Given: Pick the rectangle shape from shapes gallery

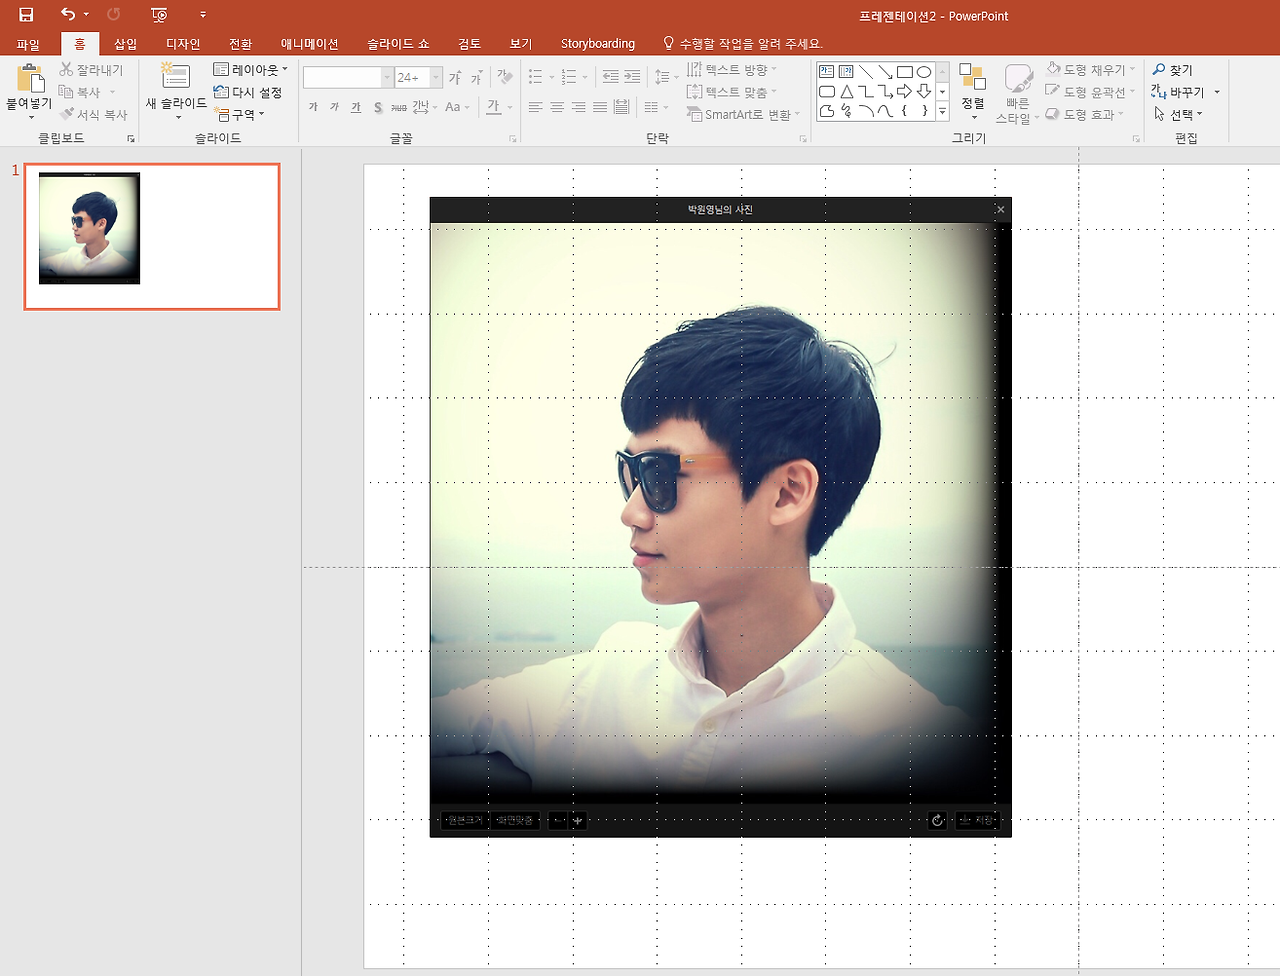Looking at the screenshot, I should (904, 72).
